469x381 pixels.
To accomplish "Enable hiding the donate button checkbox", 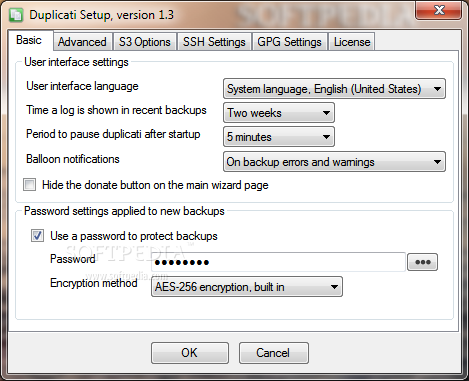I will coord(29,185).
